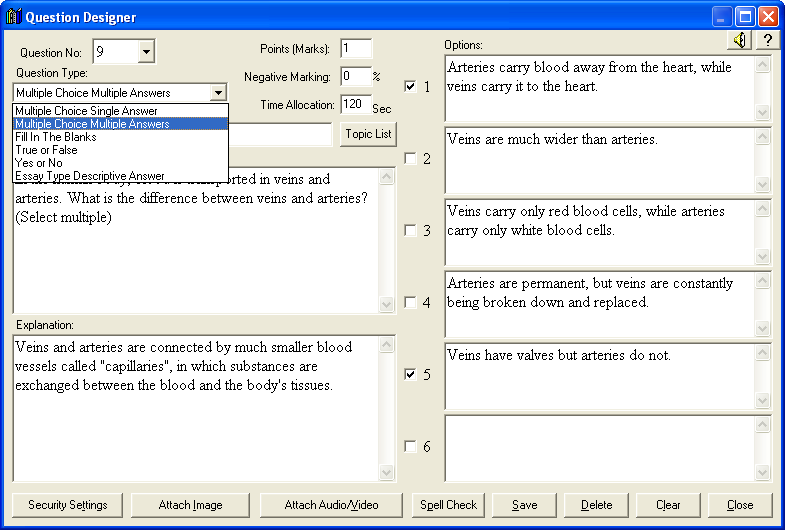Click the topic text field beside Topic List
The image size is (785, 530).
pyautogui.click(x=280, y=134)
